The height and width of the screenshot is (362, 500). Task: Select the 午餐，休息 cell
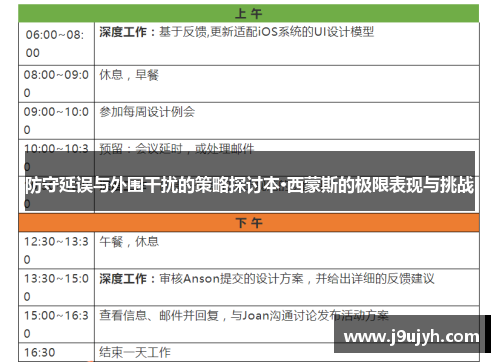point(287,250)
